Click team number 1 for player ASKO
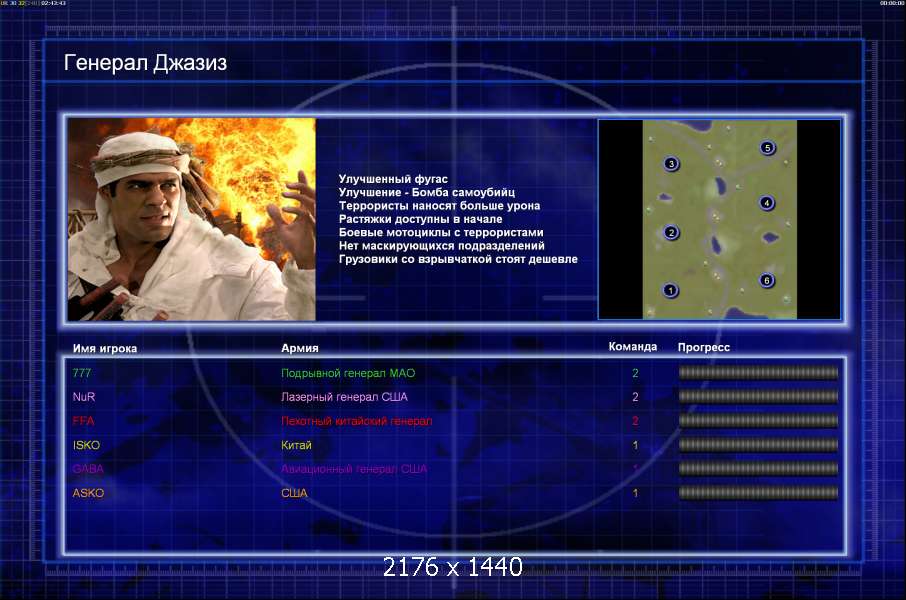 (635, 494)
